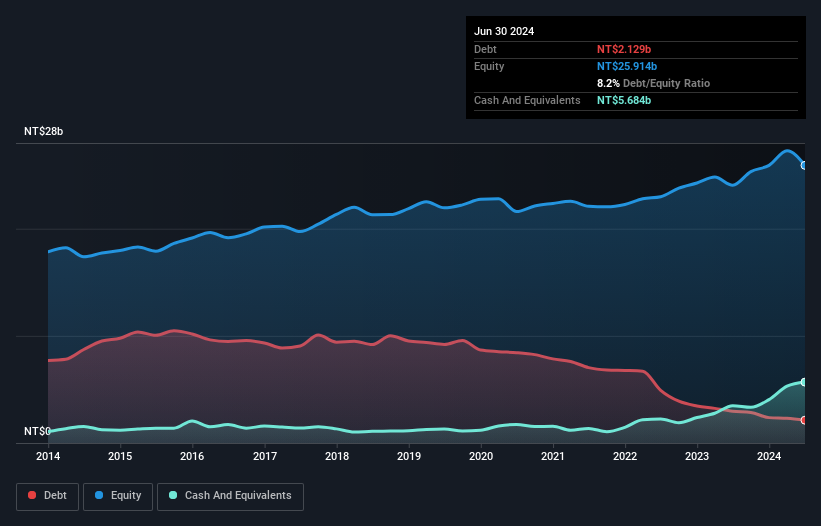Click the 2014 x-axis label
The image size is (821, 526).
48,456
